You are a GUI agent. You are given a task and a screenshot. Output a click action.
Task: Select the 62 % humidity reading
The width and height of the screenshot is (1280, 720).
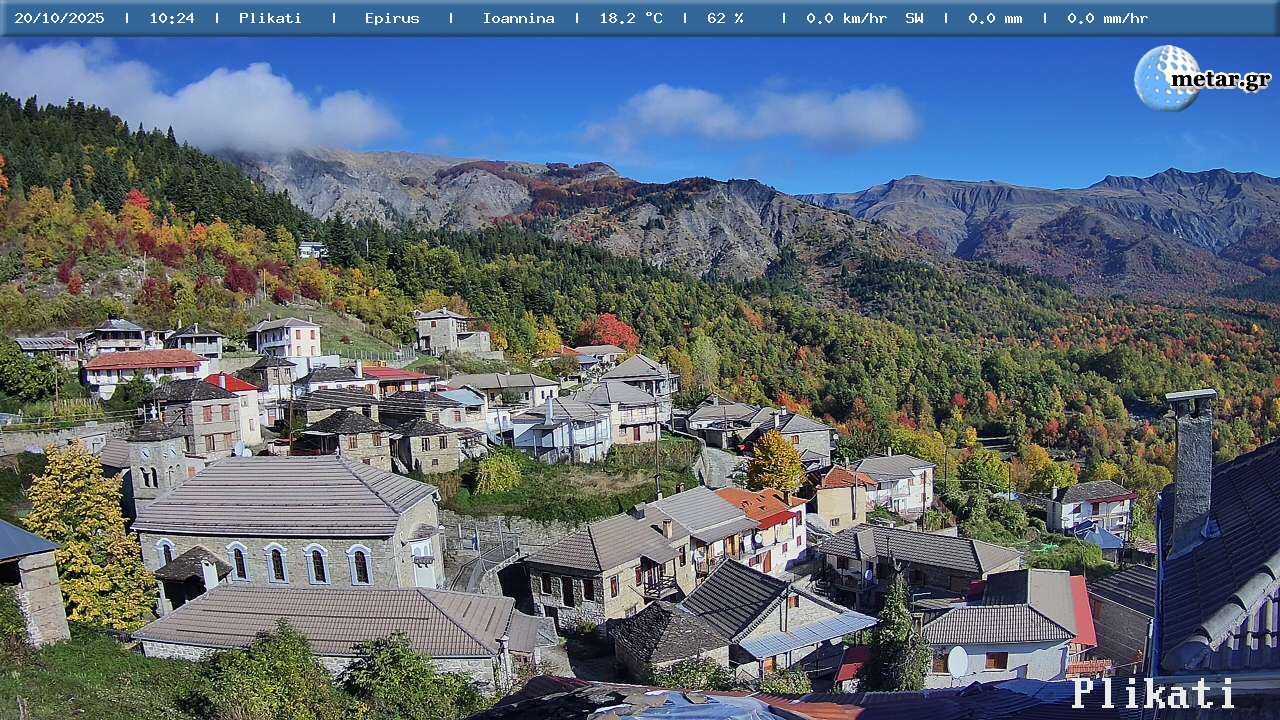[x=725, y=18]
